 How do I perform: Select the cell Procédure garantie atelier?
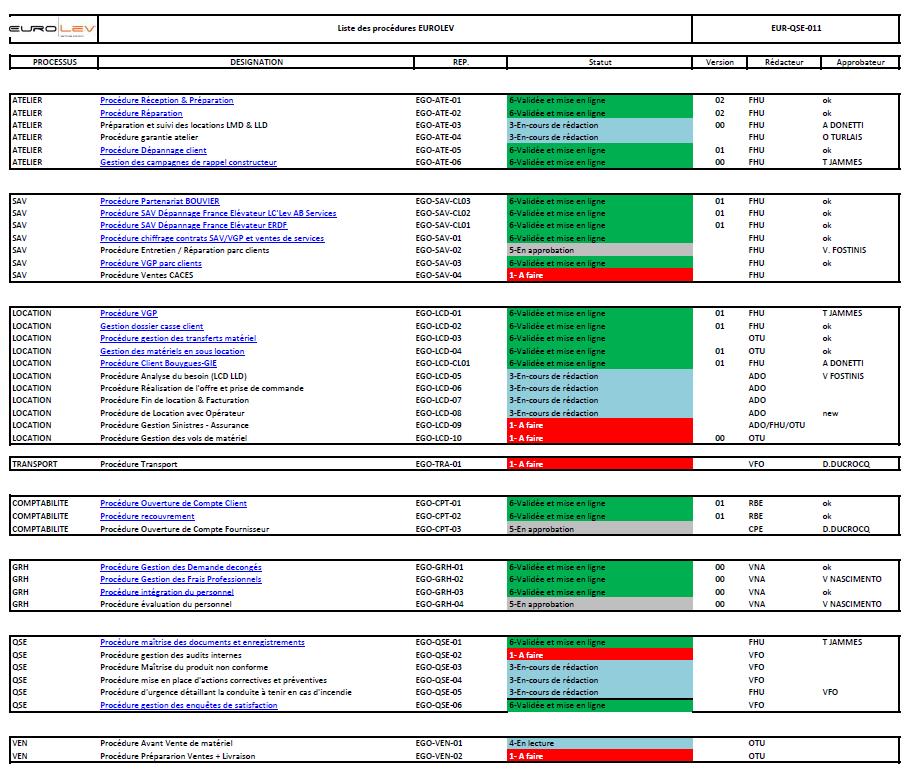point(149,137)
